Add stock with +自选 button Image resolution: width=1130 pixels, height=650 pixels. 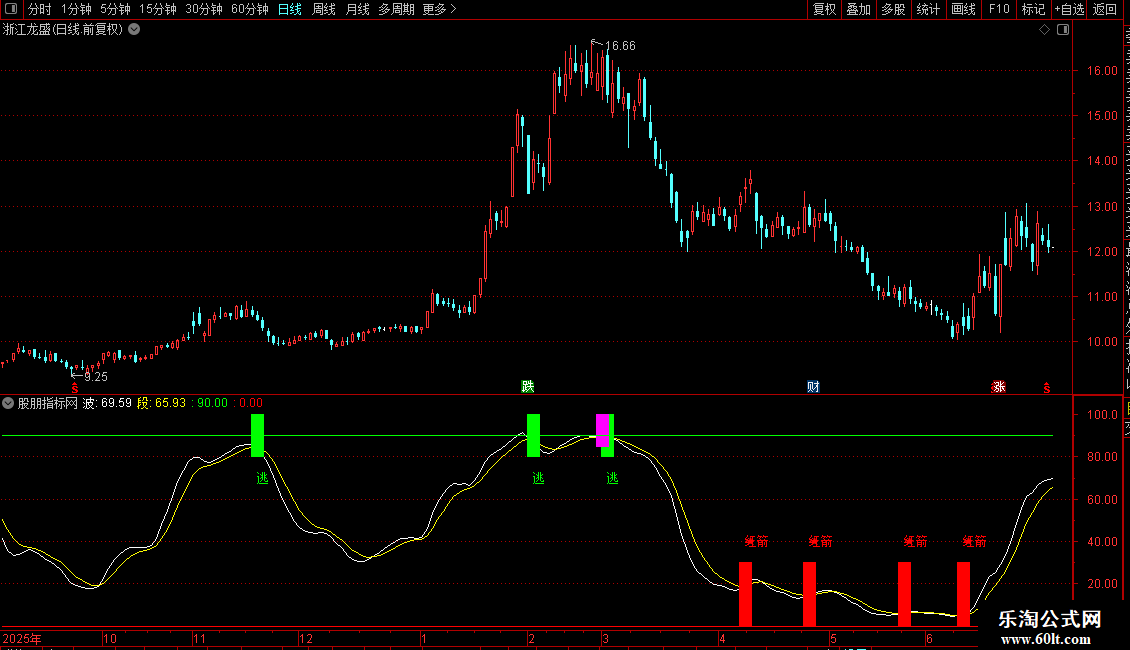point(1069,9)
